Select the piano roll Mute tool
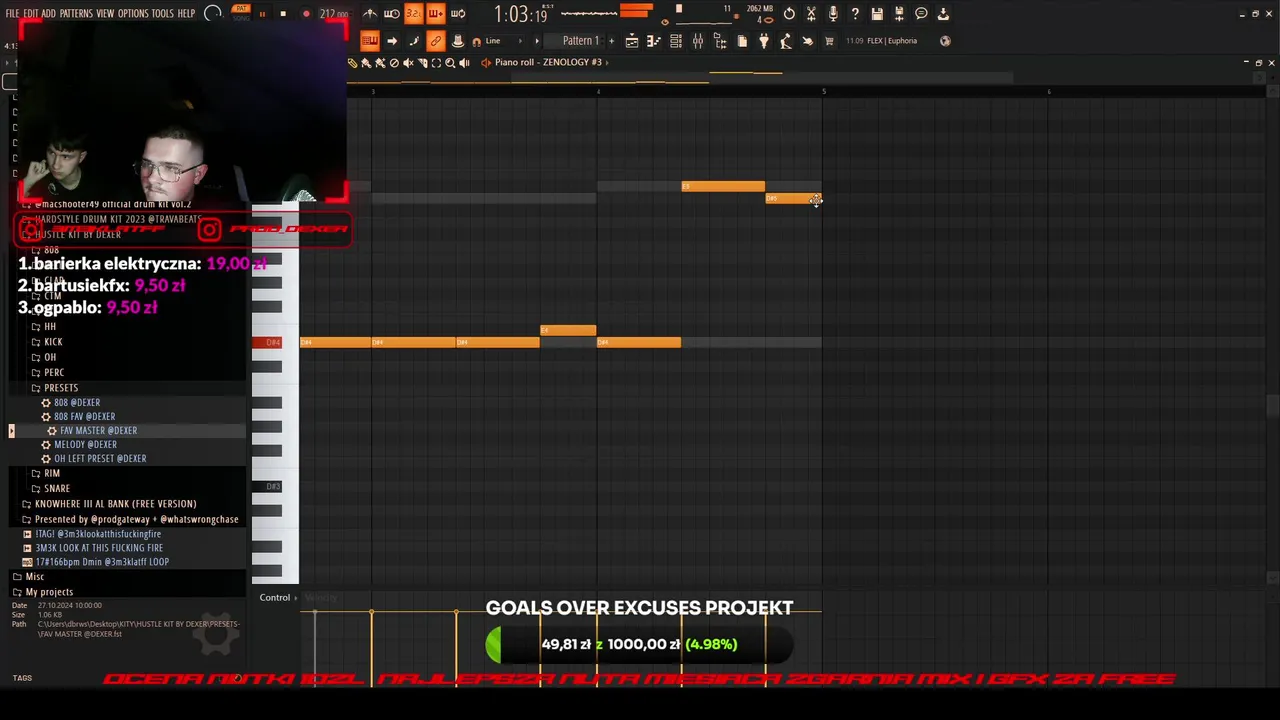The image size is (1280, 720). [408, 63]
